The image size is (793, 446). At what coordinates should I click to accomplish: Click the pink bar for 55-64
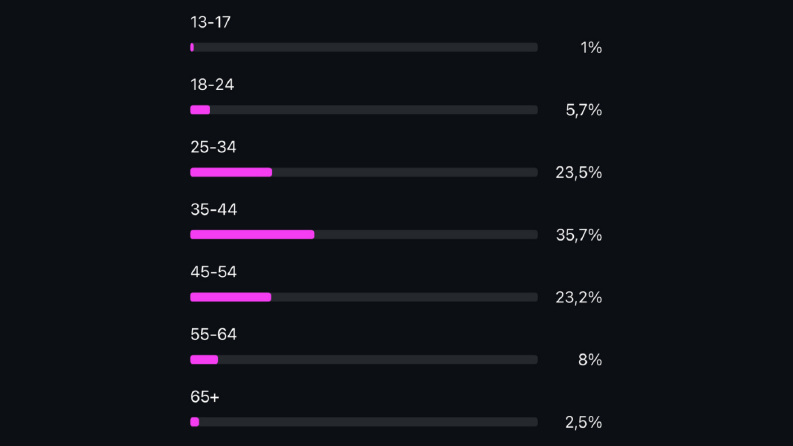pyautogui.click(x=204, y=360)
